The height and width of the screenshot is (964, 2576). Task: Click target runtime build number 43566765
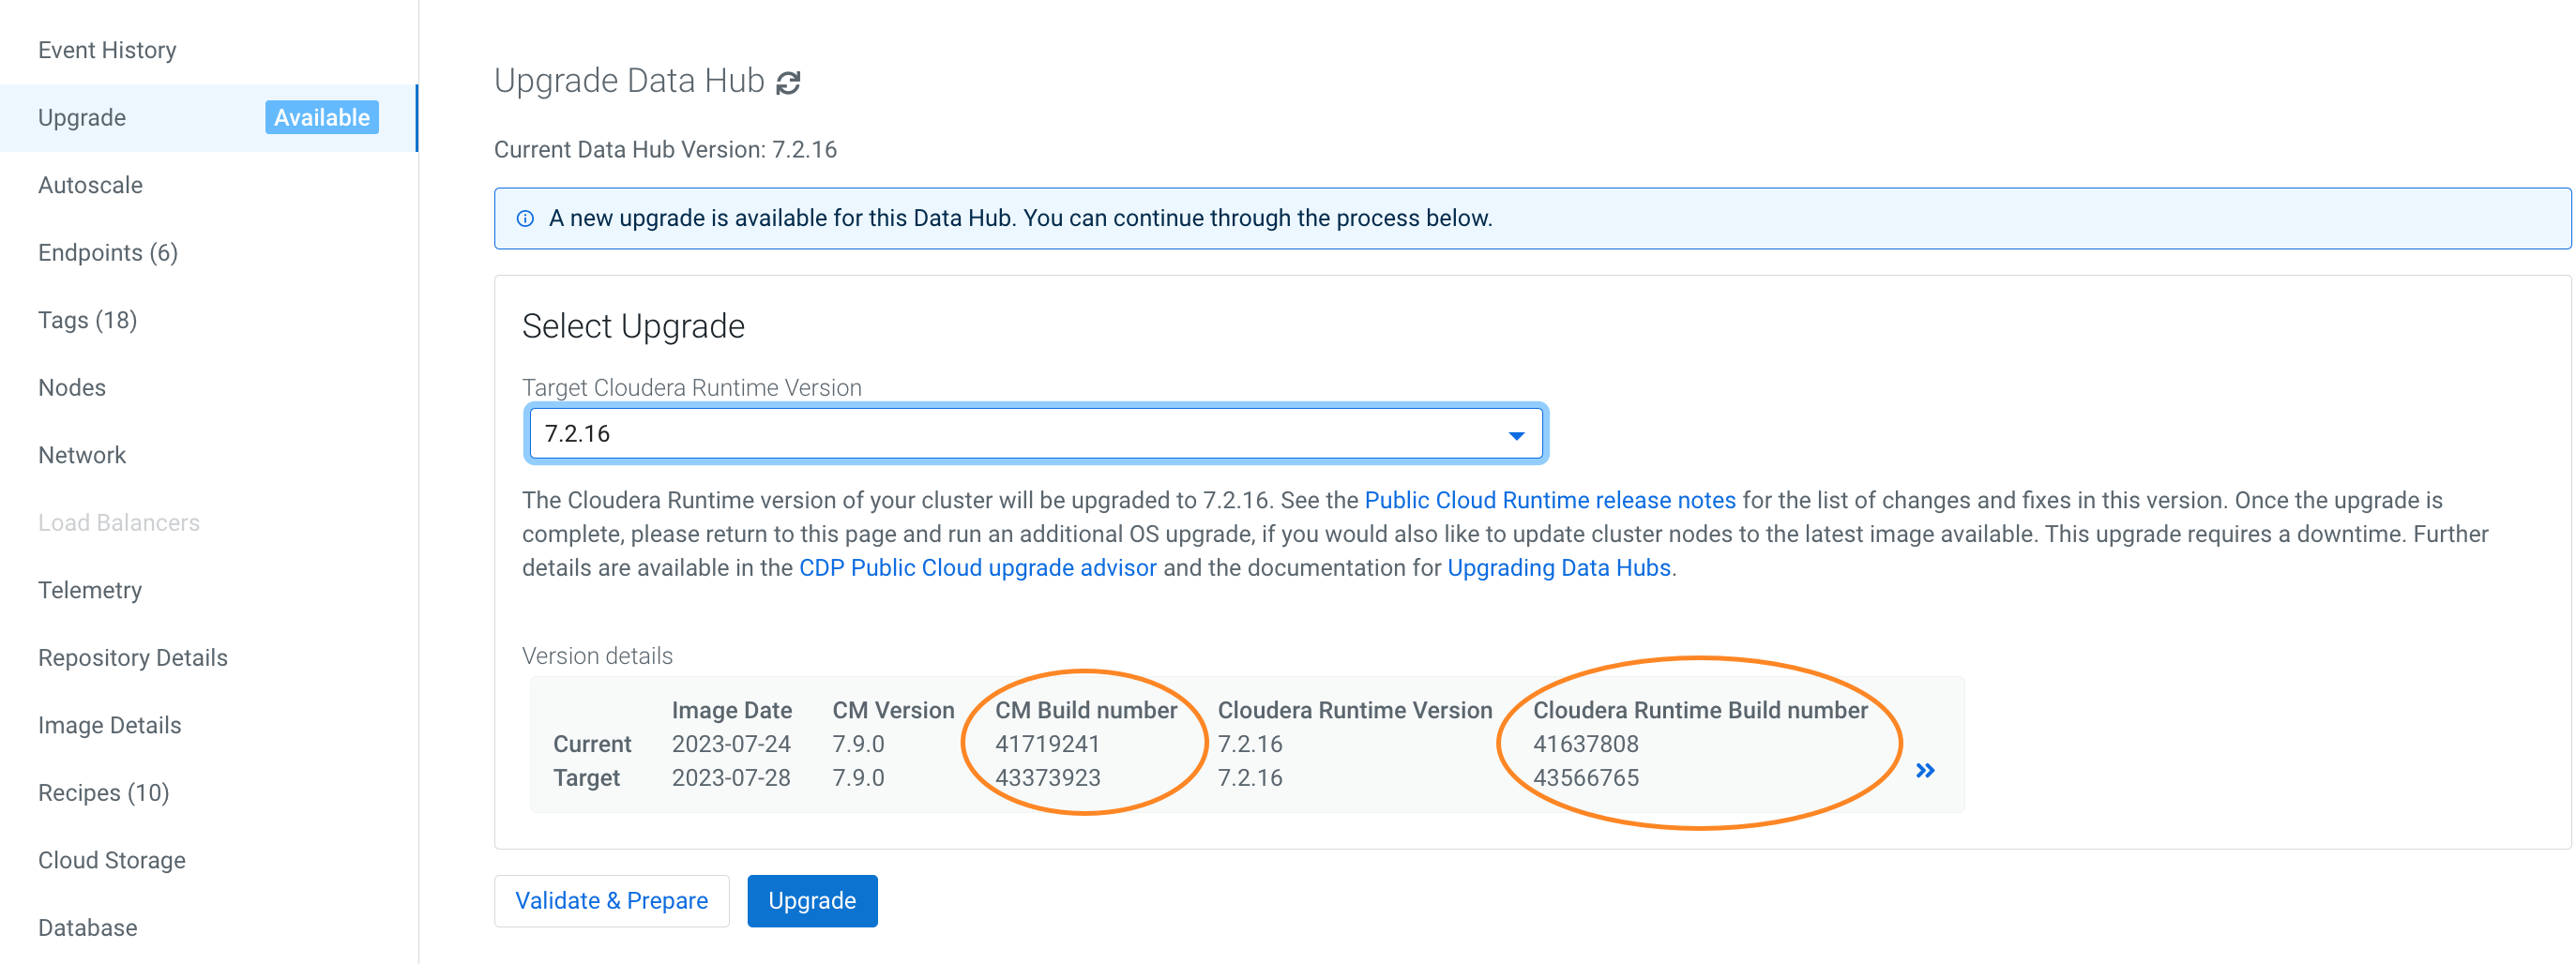(x=1586, y=778)
